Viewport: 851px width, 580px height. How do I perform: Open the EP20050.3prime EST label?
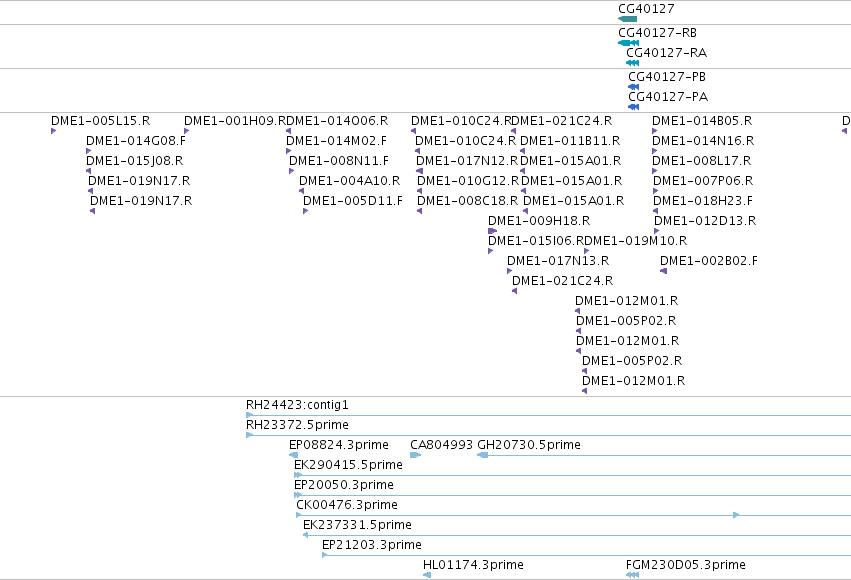pos(344,485)
